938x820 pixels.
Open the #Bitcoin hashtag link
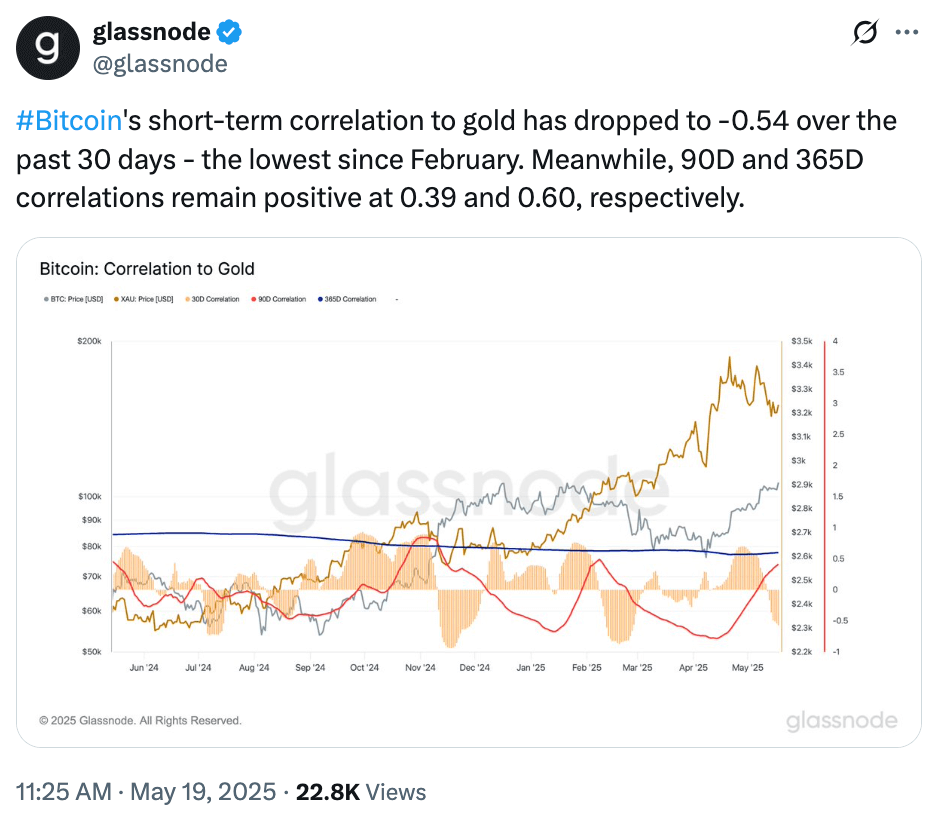point(68,121)
